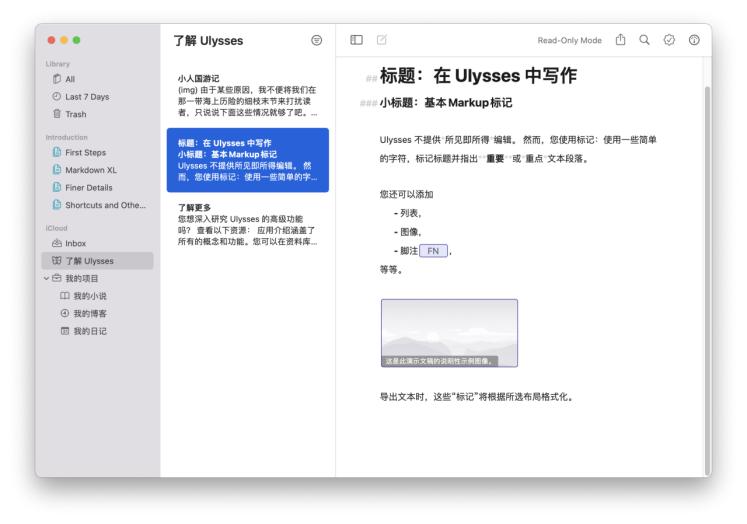747x524 pixels.
Task: Select Last 7 Days group
Action: 98,97
